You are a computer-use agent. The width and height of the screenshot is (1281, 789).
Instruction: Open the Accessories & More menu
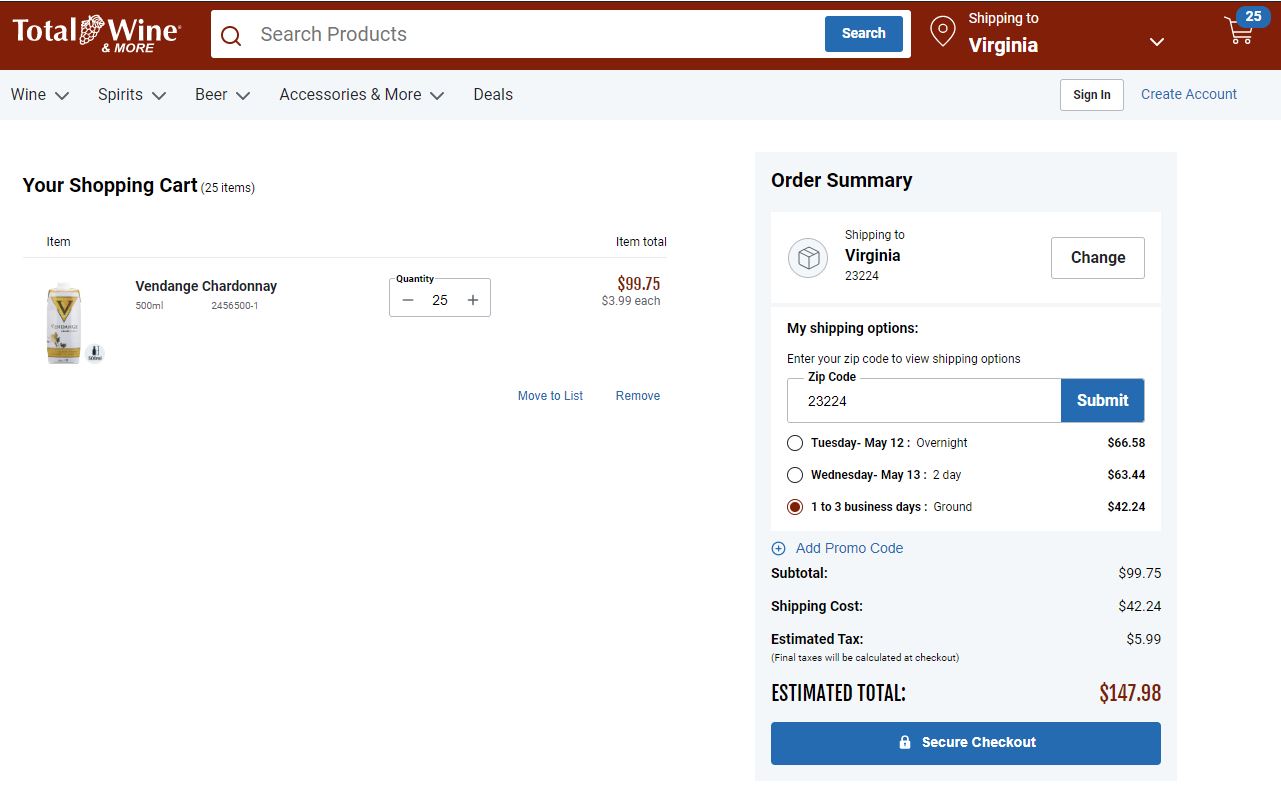(361, 95)
